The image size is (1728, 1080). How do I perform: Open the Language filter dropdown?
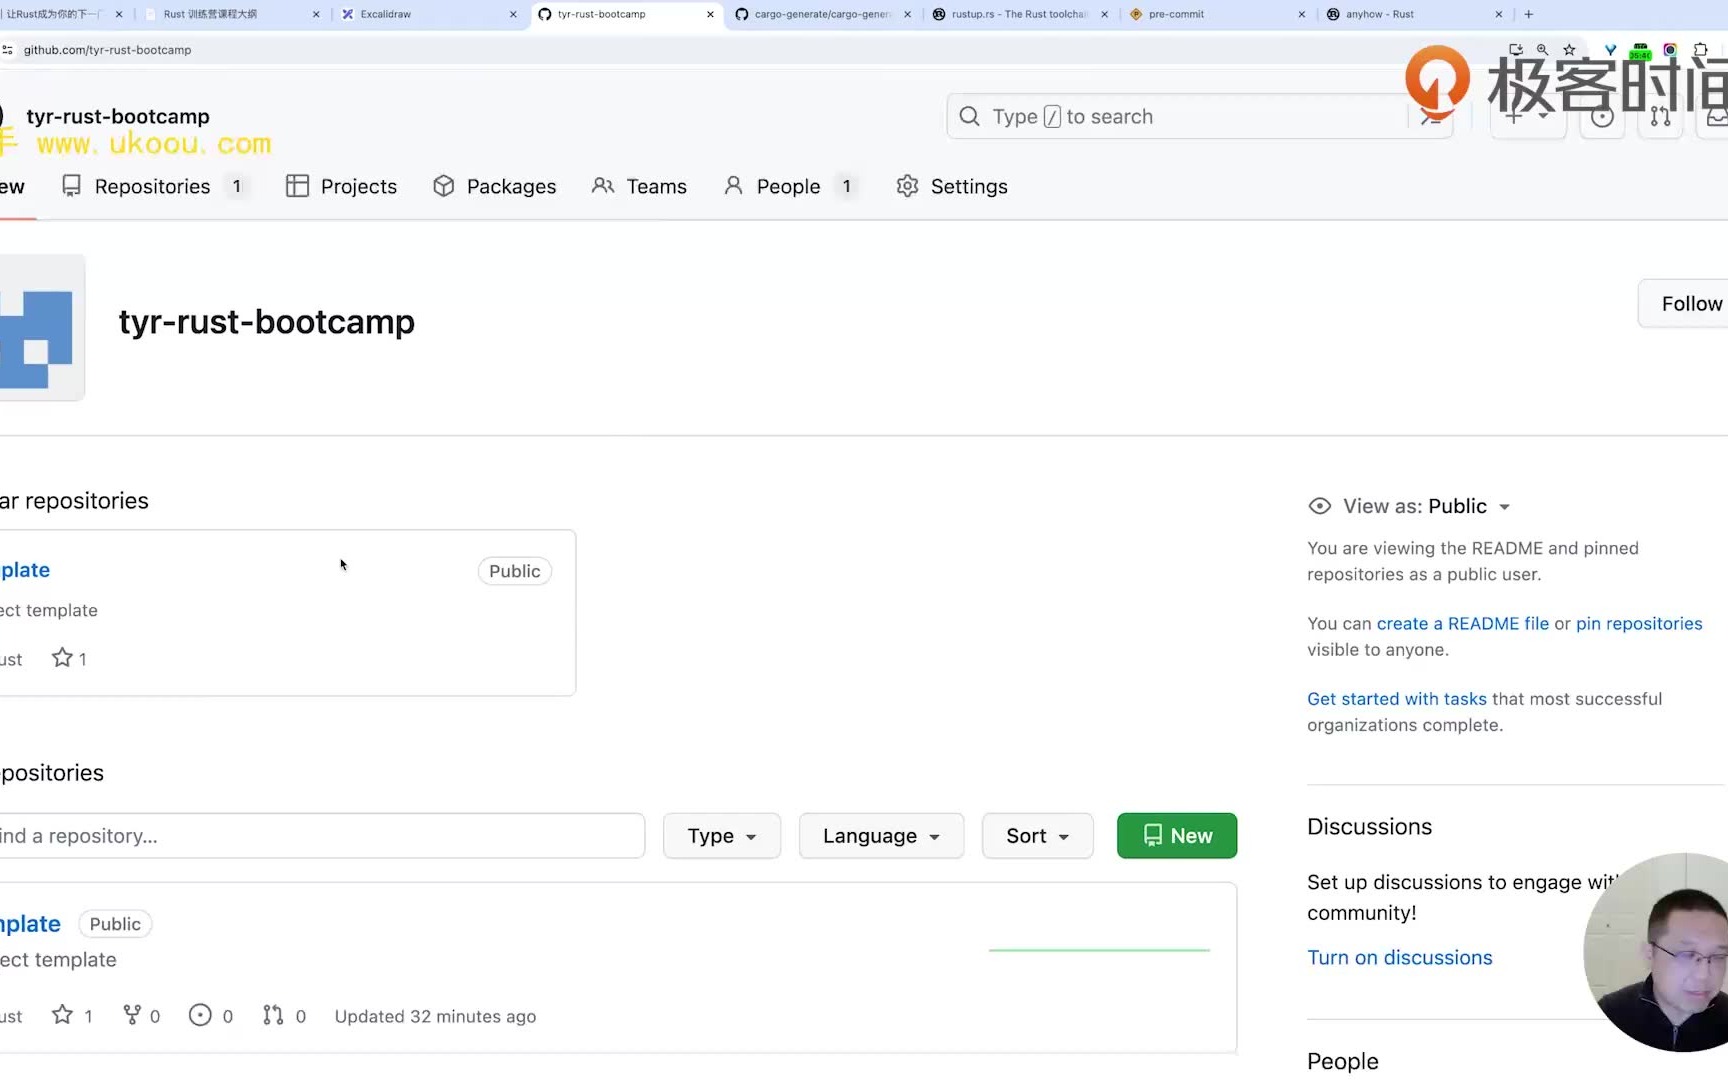[881, 836]
